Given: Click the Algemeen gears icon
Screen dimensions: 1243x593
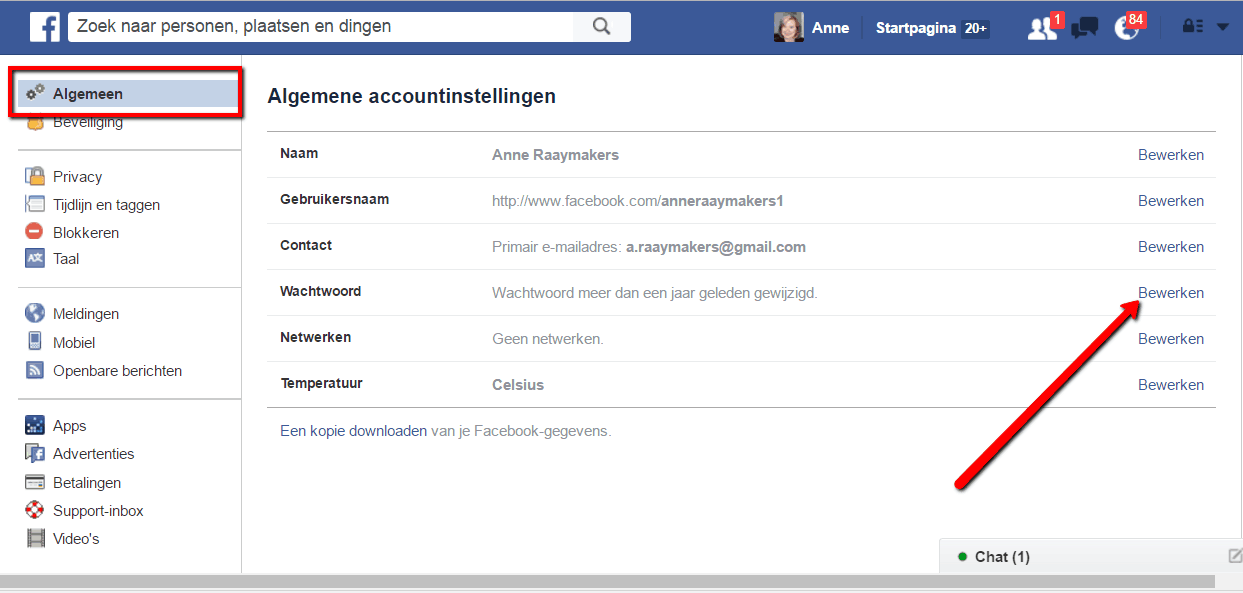Looking at the screenshot, I should pos(36,93).
